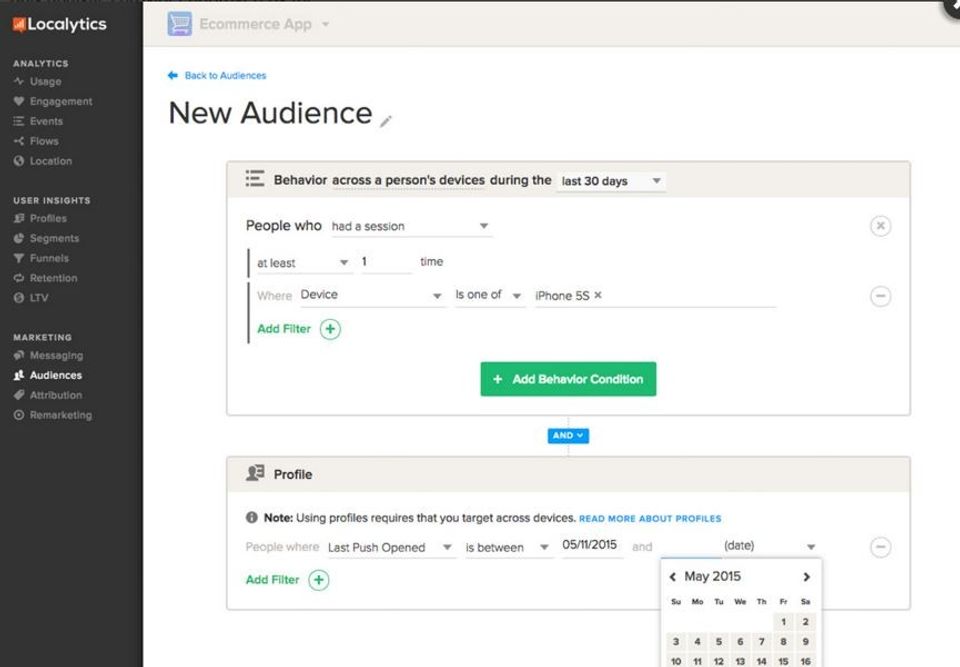Viewport: 960px width, 667px height.
Task: Select May 4 in the calendar
Action: coord(697,642)
